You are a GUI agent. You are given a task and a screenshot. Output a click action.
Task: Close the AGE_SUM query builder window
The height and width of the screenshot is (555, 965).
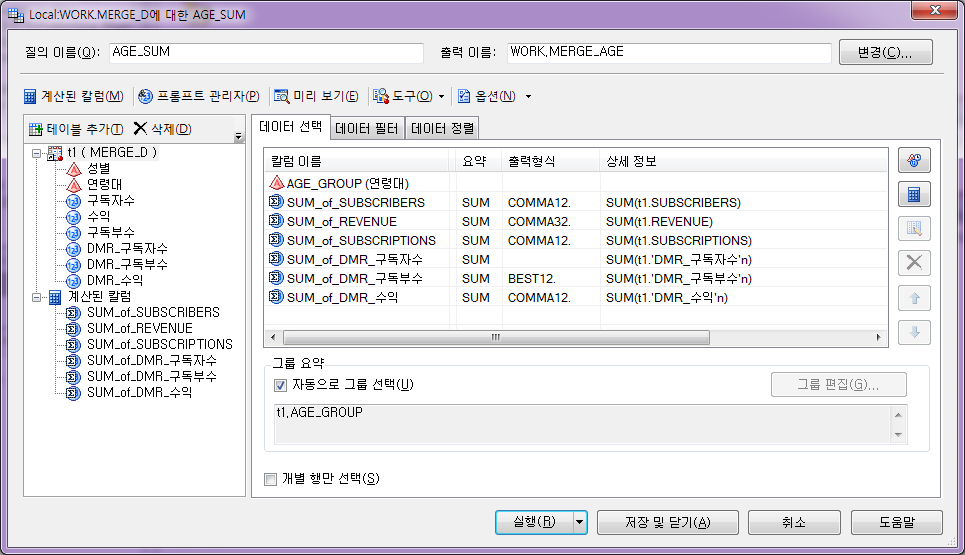coord(935,10)
